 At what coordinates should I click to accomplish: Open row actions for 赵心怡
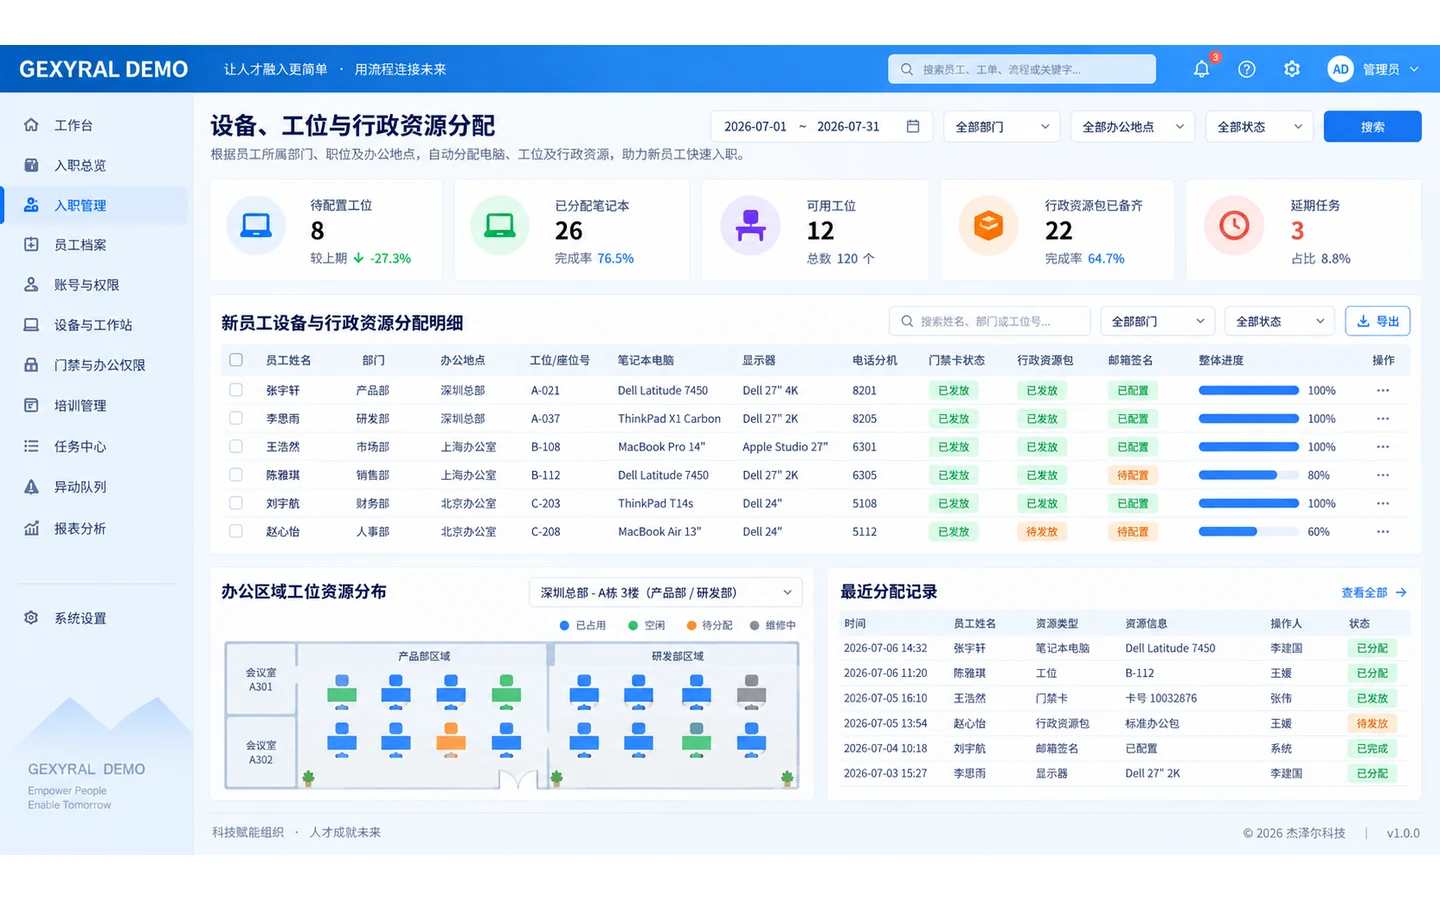pyautogui.click(x=1383, y=532)
